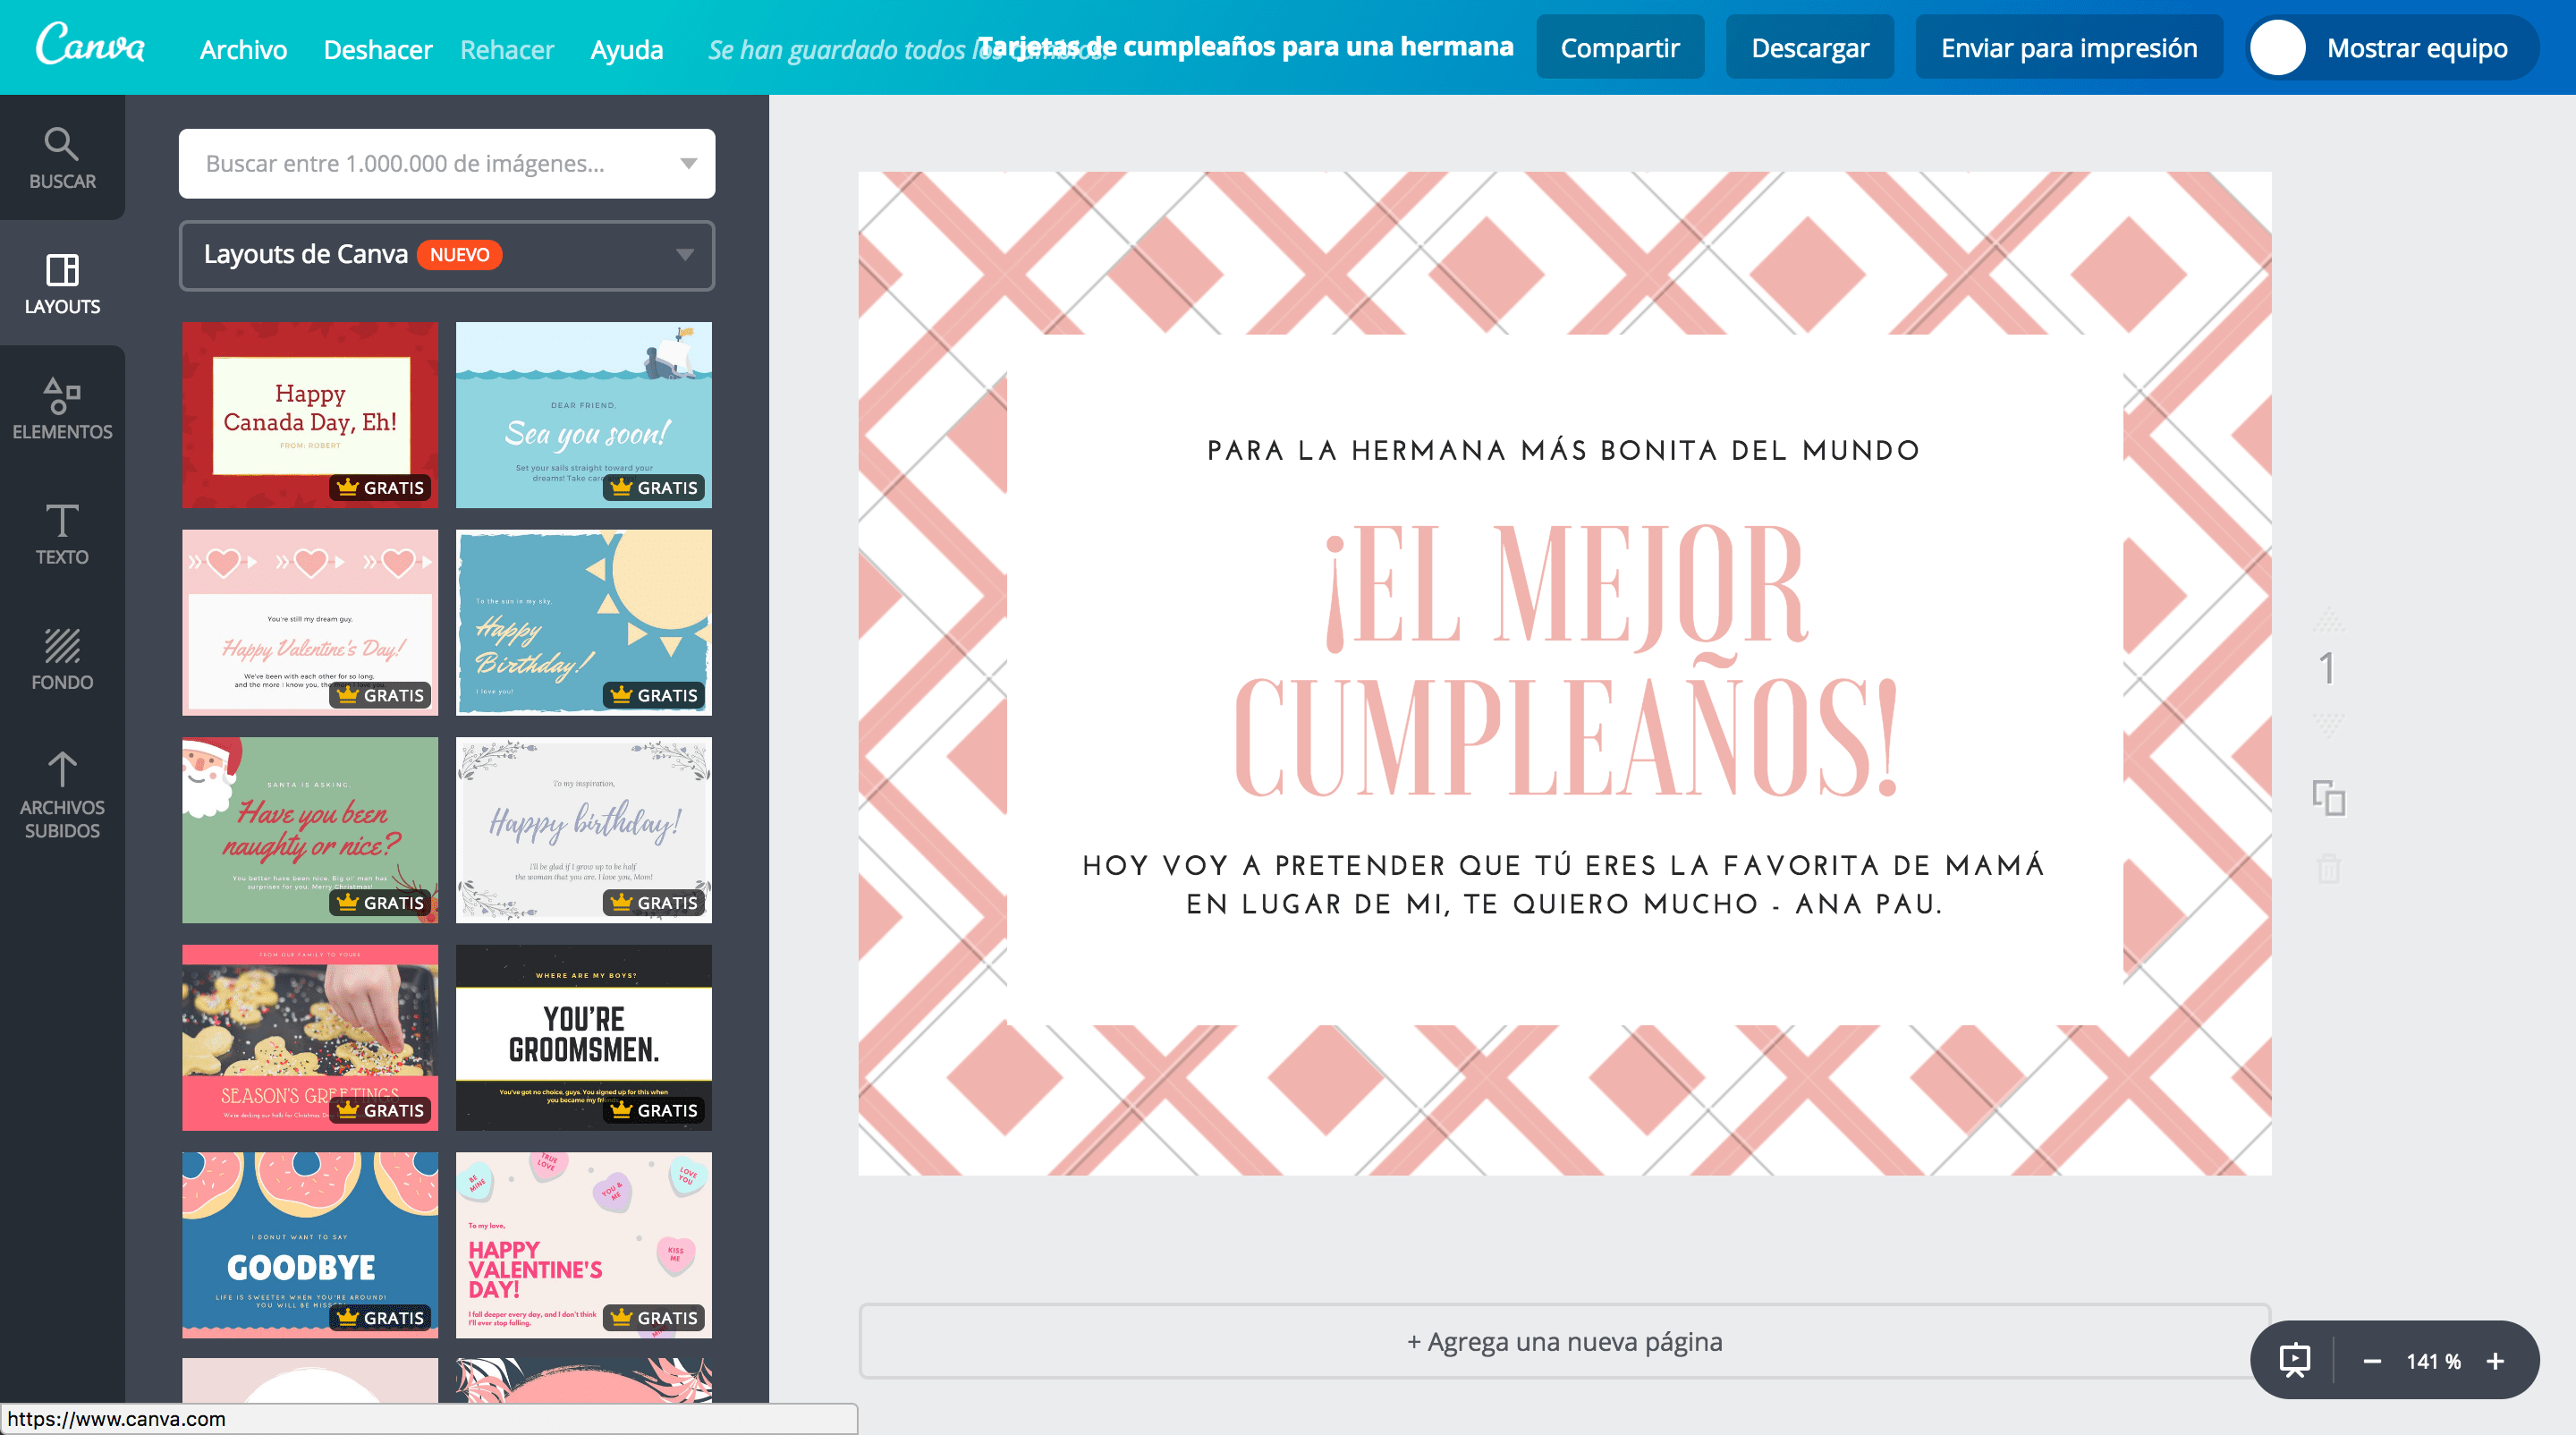Select the Santa naughty or nice layout
The height and width of the screenshot is (1435, 2576).
(310, 830)
